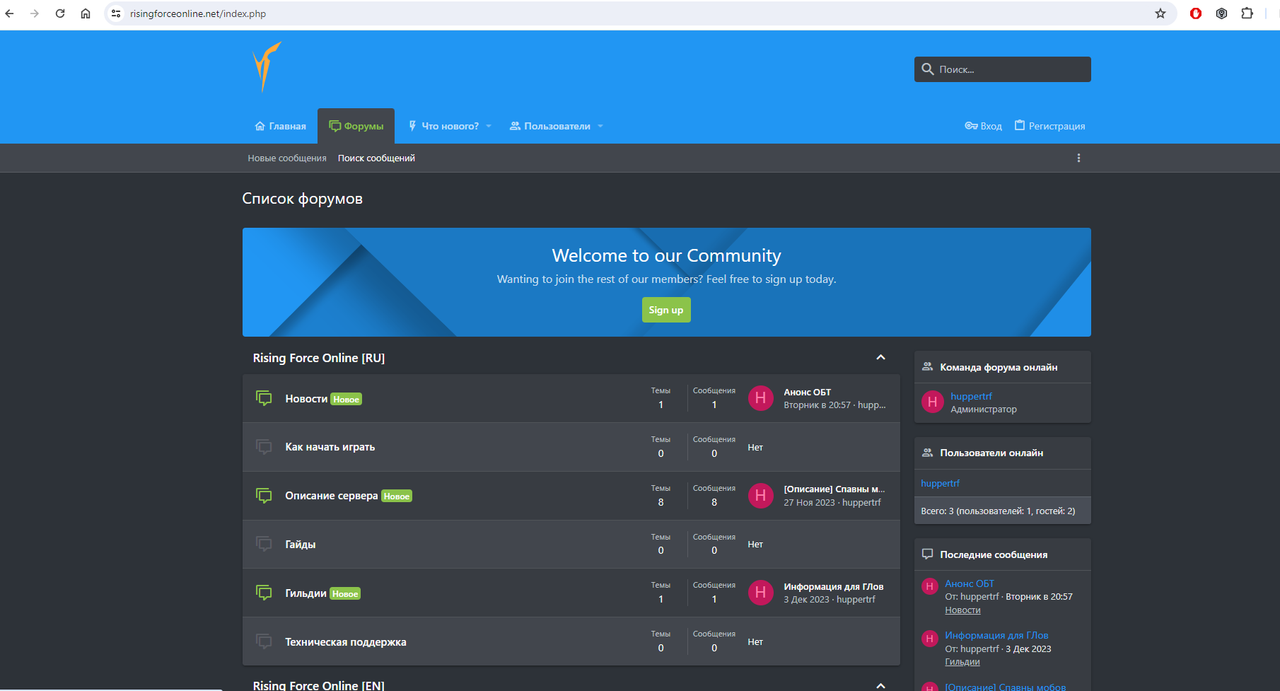Click the green Sign up button
Viewport: 1280px width, 691px height.
coord(666,310)
